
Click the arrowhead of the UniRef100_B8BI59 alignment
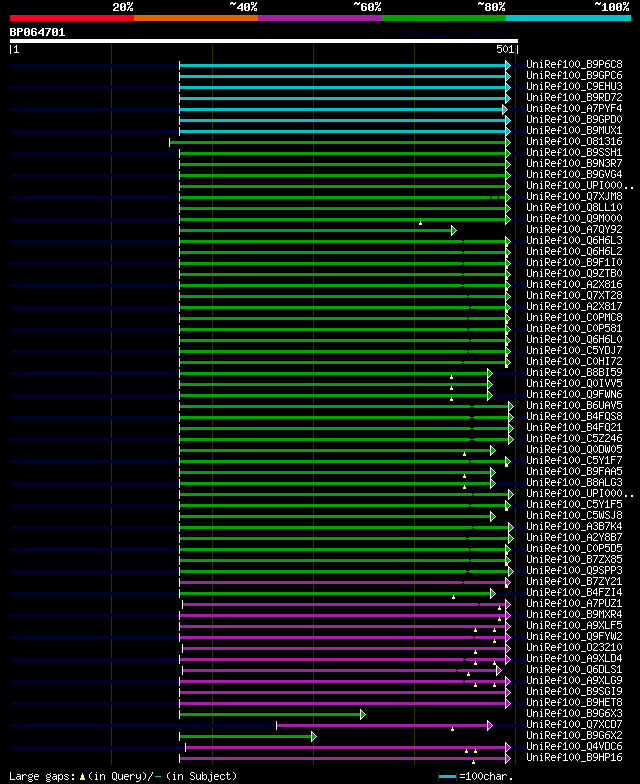pyautogui.click(x=490, y=374)
